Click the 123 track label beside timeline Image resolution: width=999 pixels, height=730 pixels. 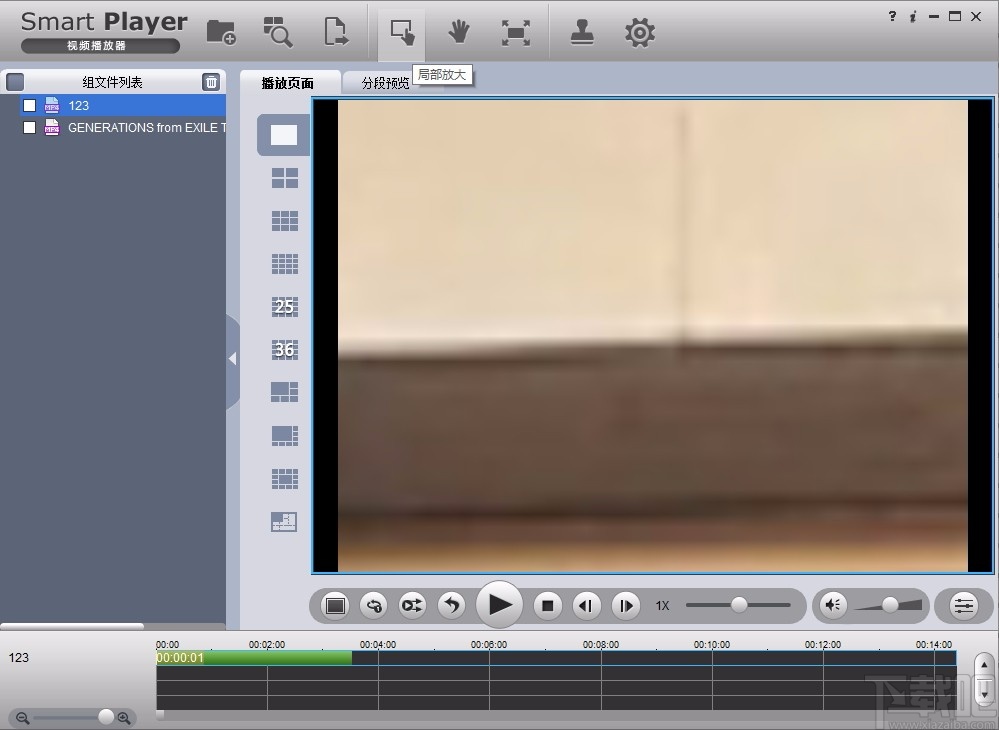coord(18,657)
